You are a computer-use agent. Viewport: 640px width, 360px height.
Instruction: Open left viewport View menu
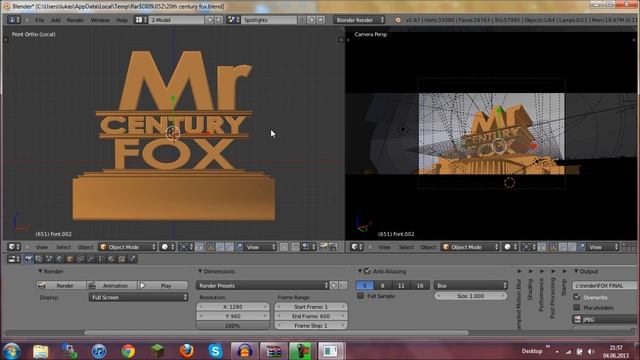click(42, 247)
